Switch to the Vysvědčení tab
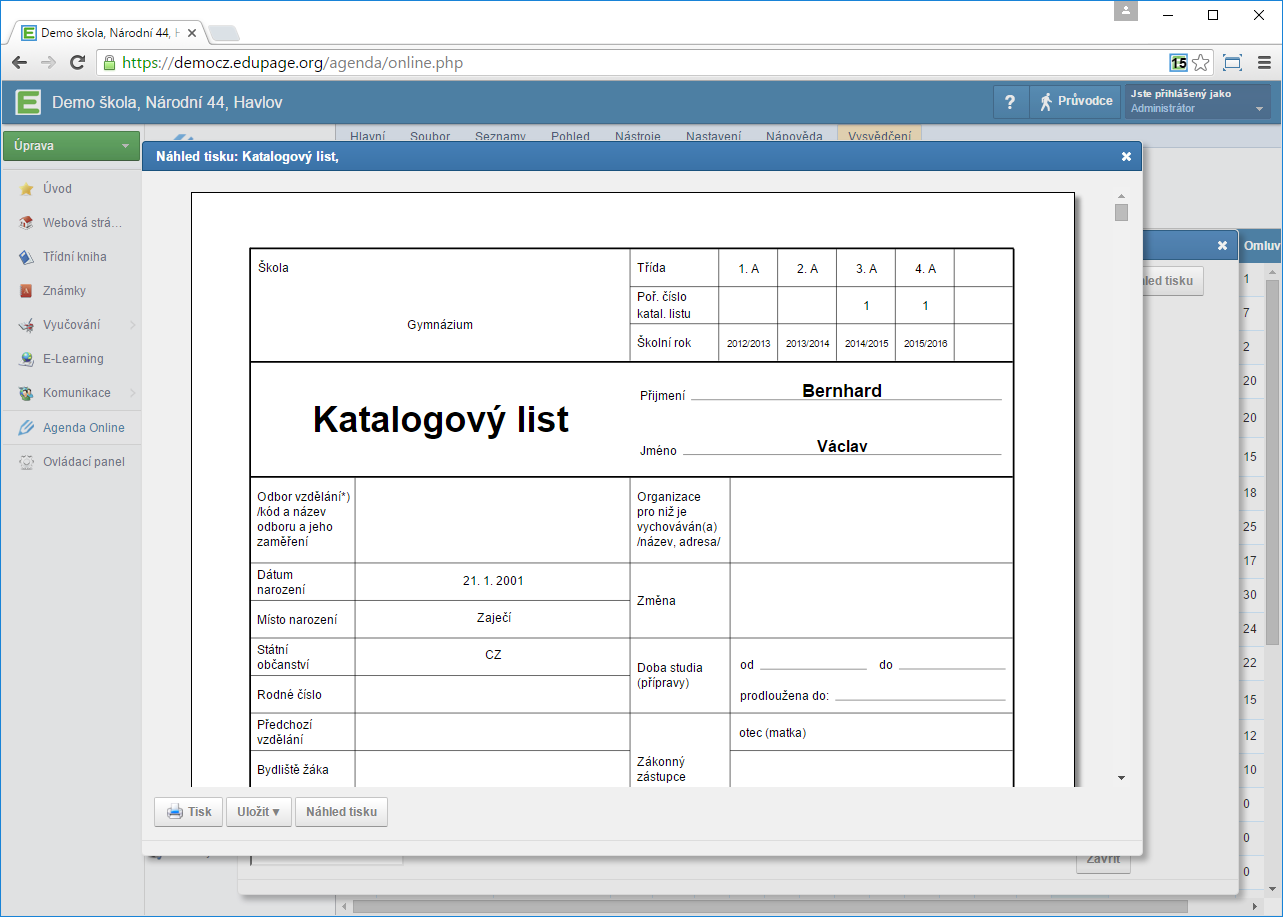The image size is (1283, 917). 879,136
